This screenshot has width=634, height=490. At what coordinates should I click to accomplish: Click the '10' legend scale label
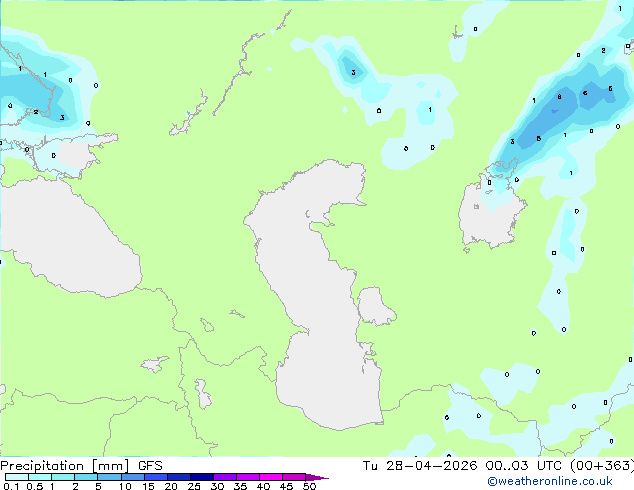click(x=125, y=486)
